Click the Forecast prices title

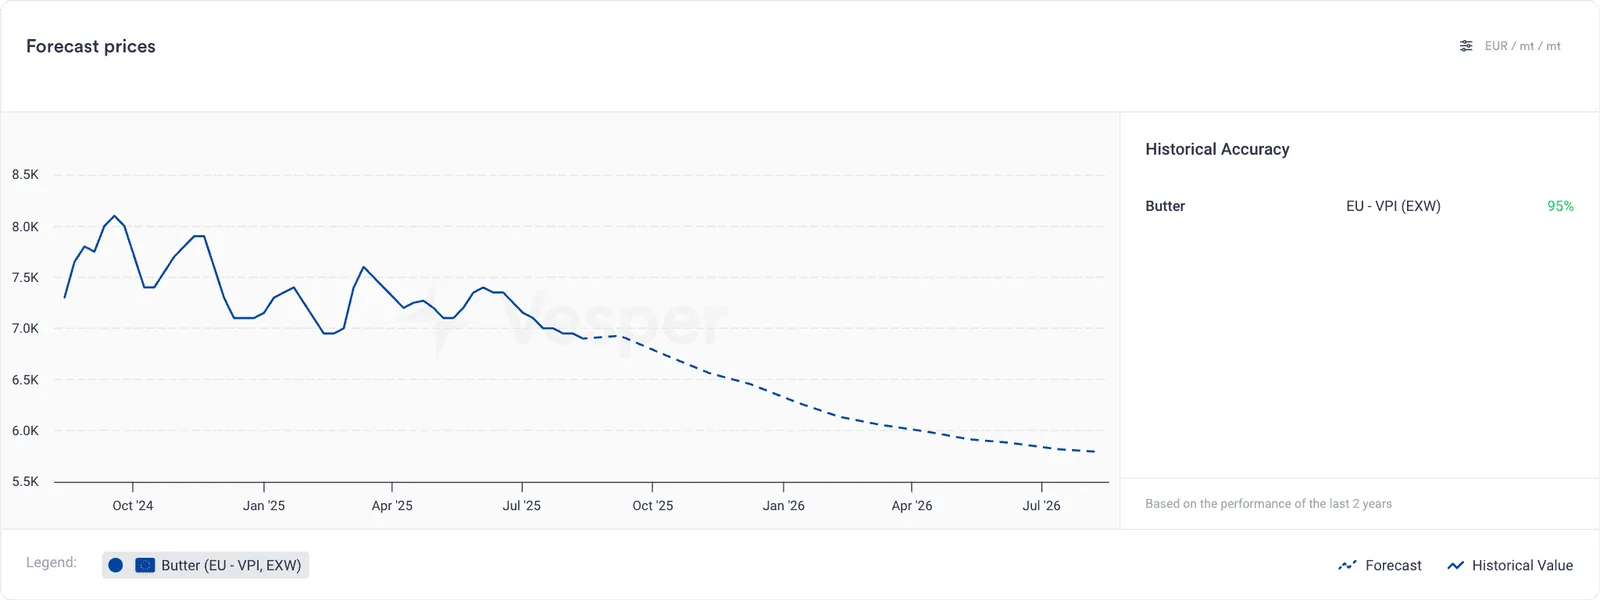[91, 46]
